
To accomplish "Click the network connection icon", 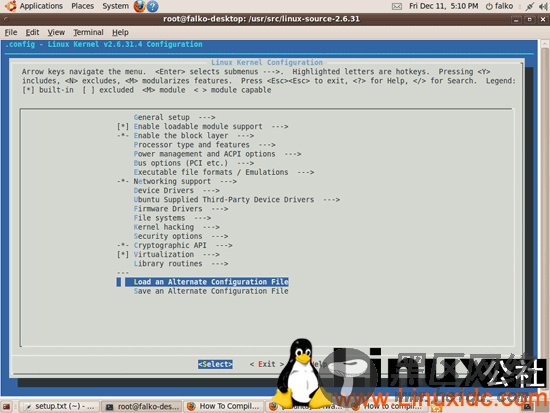I will coord(530,6).
